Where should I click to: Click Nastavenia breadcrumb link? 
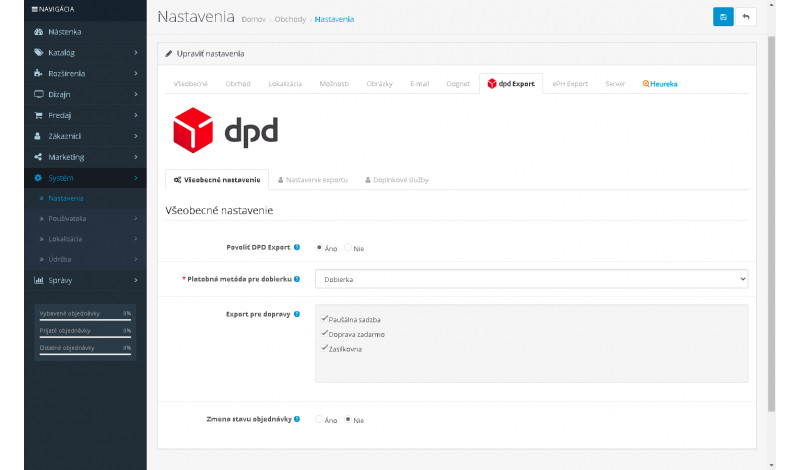tap(334, 19)
